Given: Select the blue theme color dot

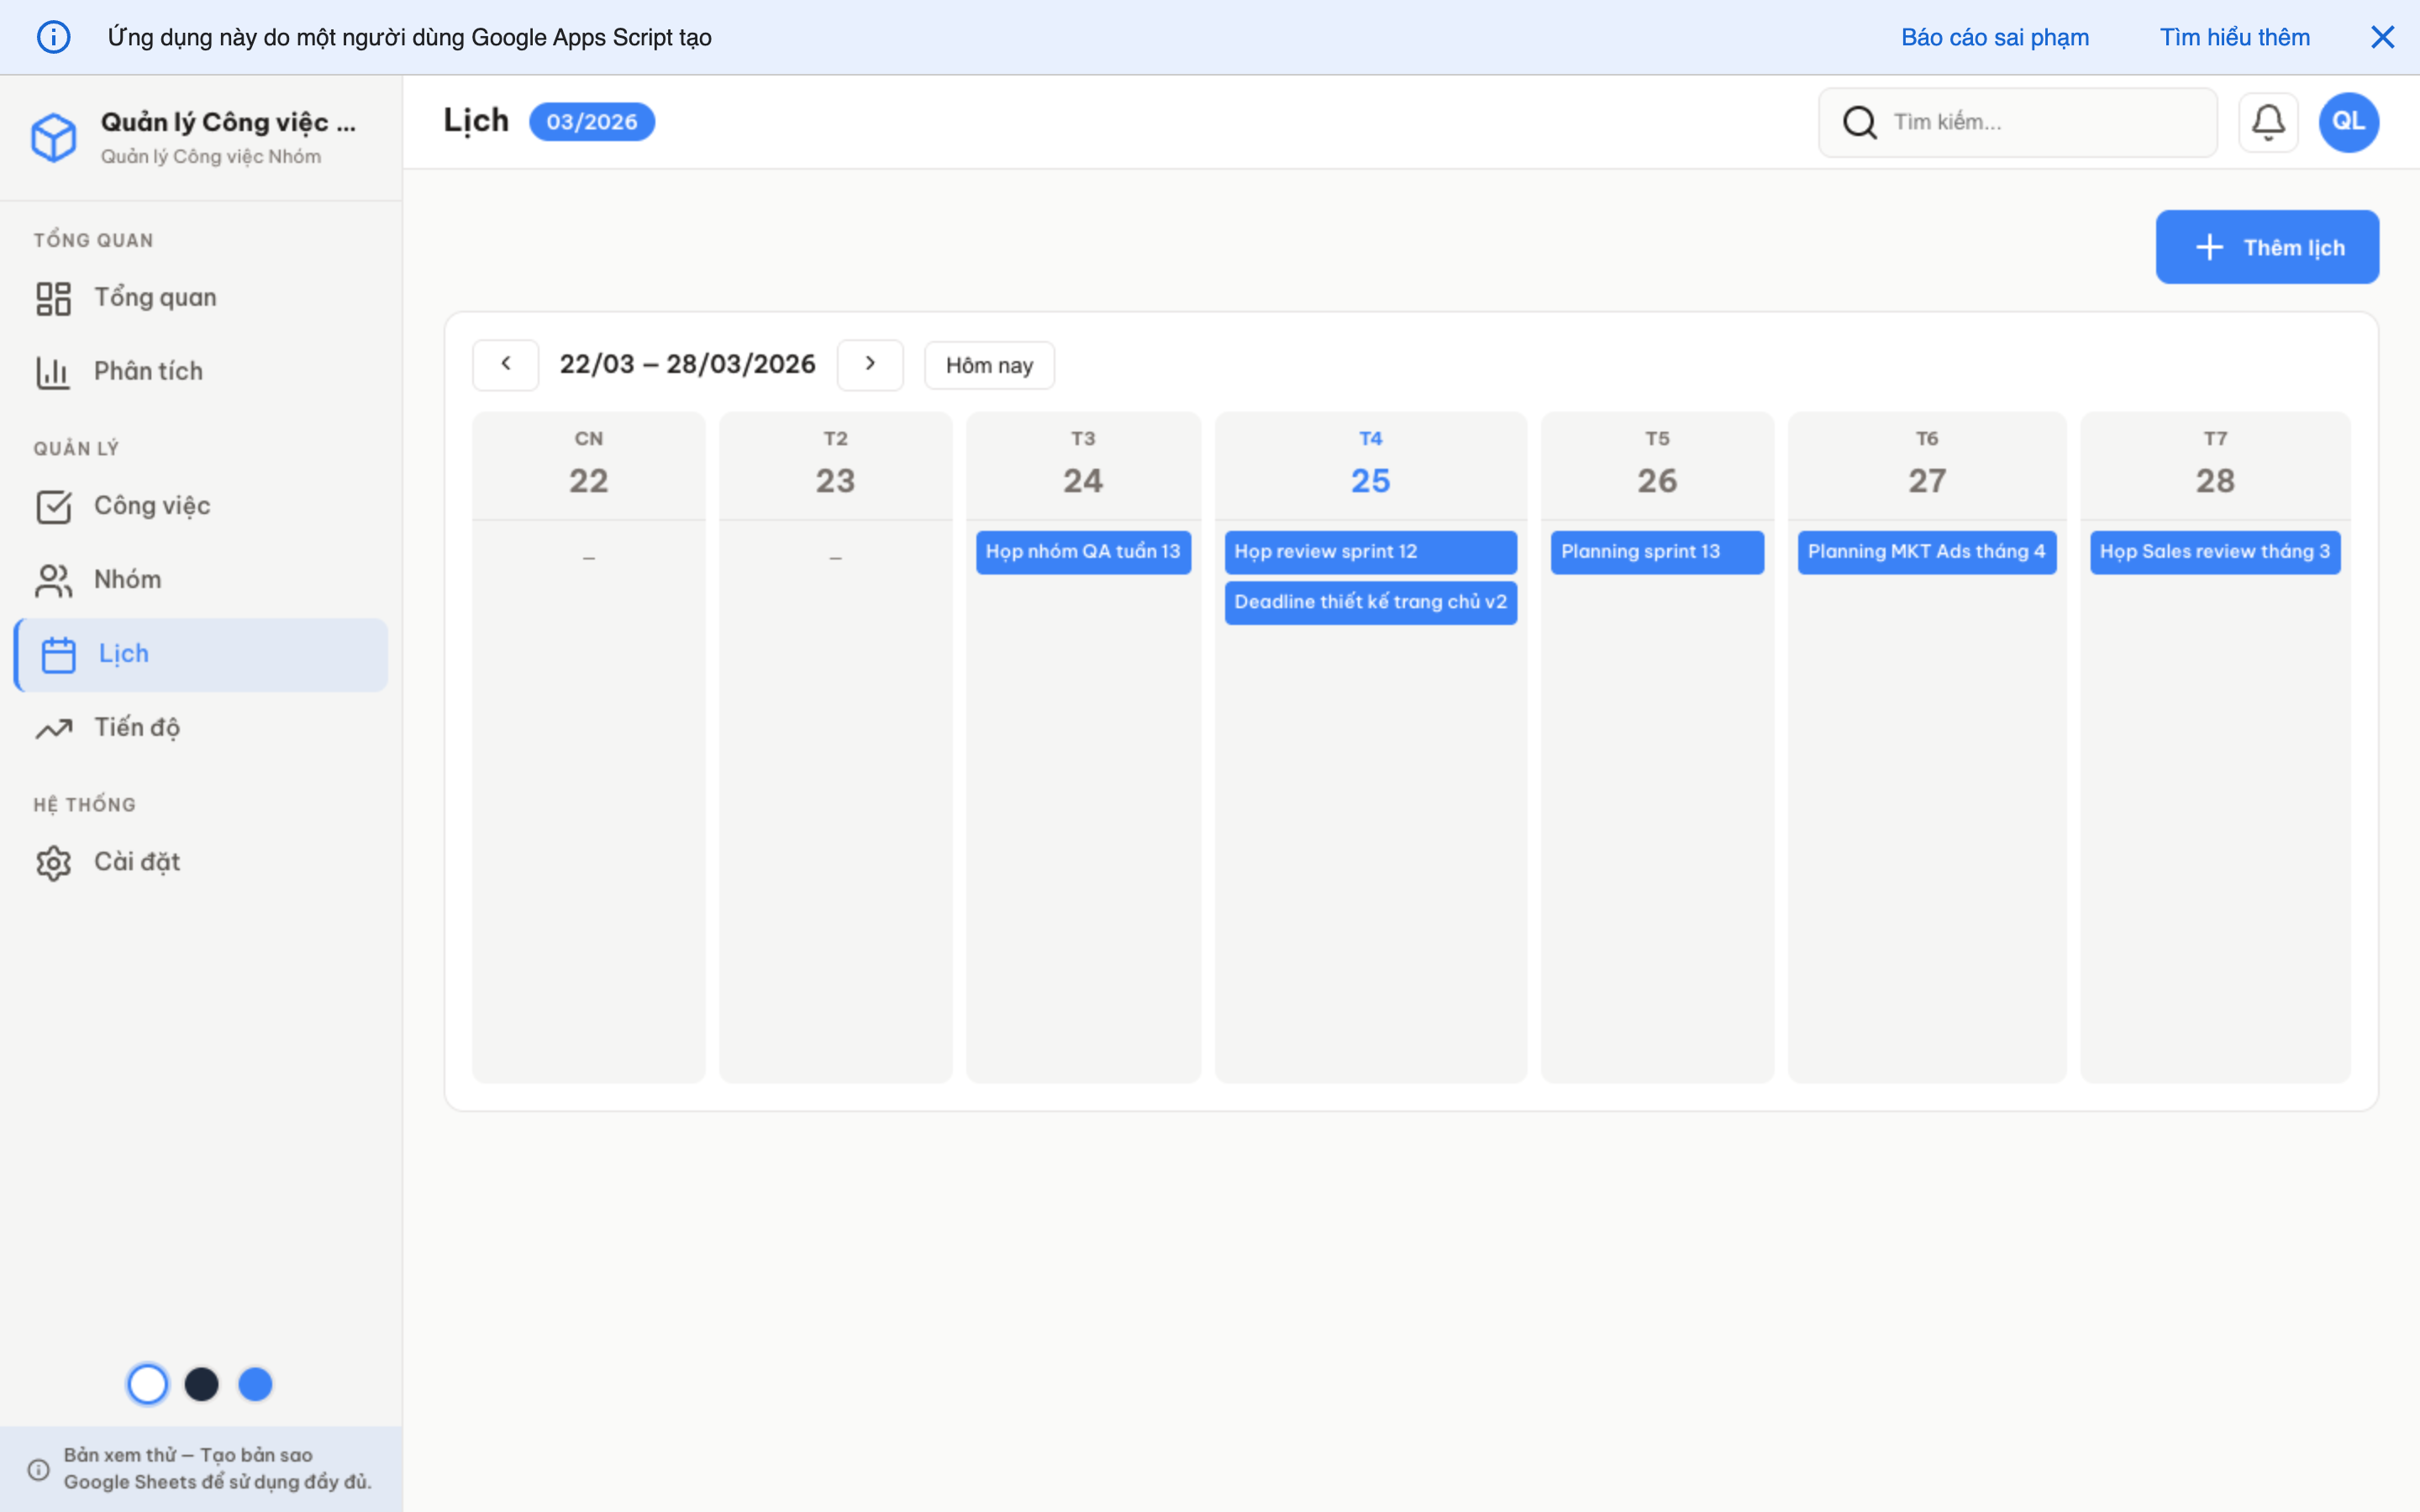Looking at the screenshot, I should (256, 1384).
